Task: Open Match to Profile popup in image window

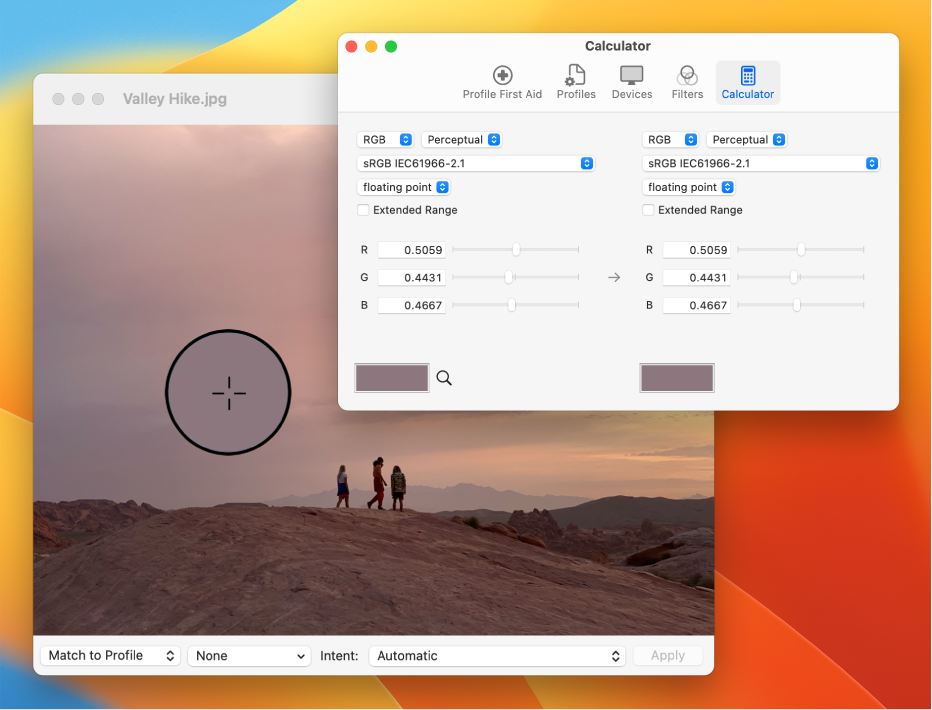Action: 110,655
